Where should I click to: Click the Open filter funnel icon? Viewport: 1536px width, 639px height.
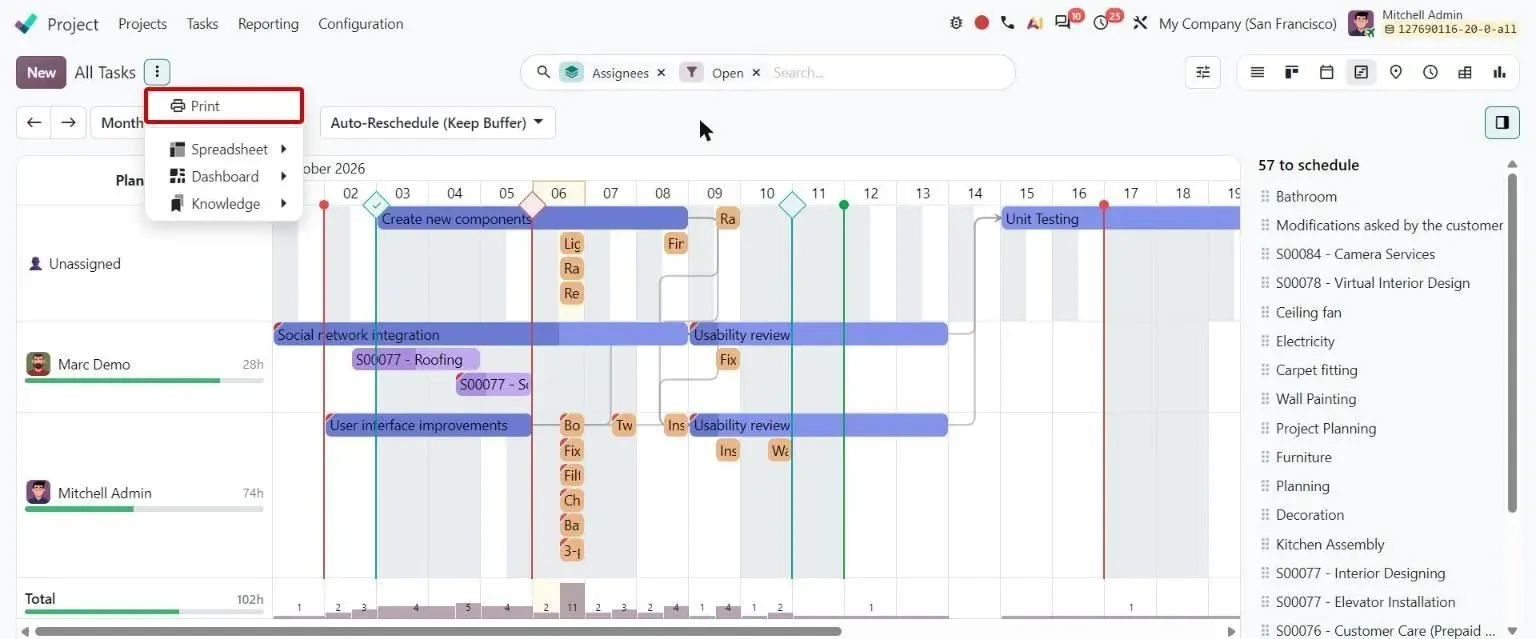(692, 72)
